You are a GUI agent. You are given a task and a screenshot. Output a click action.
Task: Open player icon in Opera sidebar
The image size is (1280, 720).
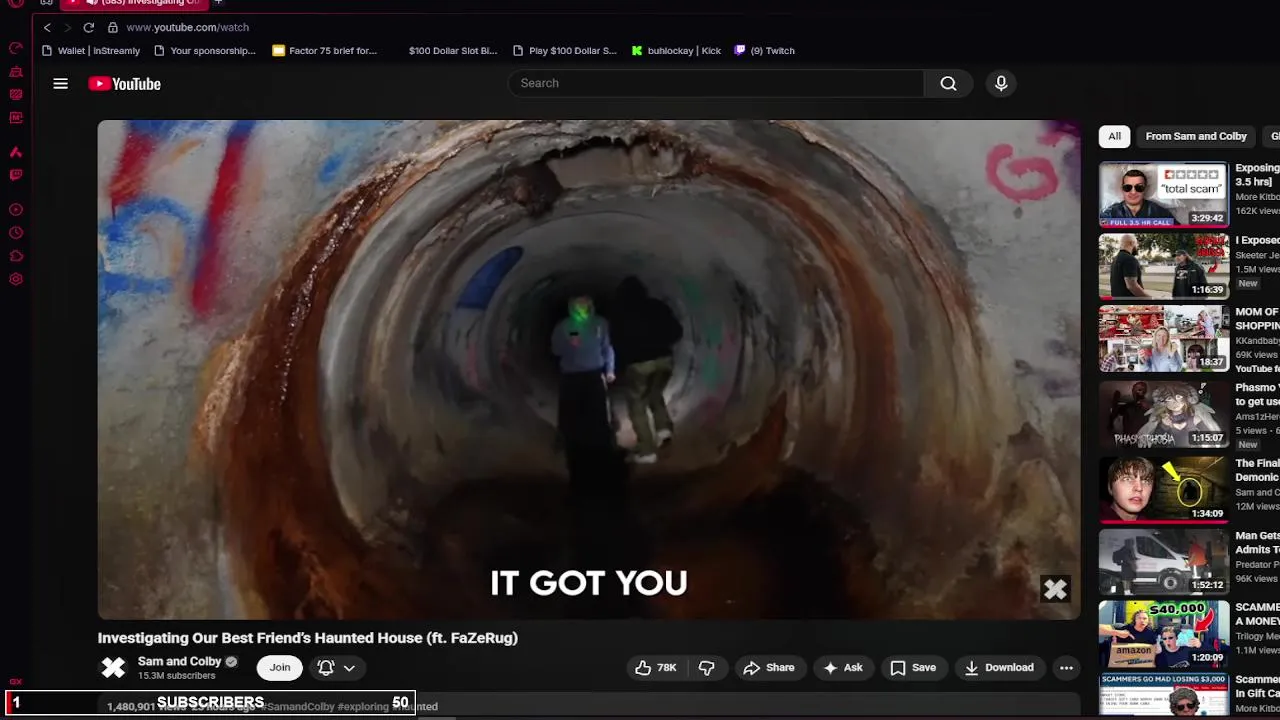pos(16,210)
